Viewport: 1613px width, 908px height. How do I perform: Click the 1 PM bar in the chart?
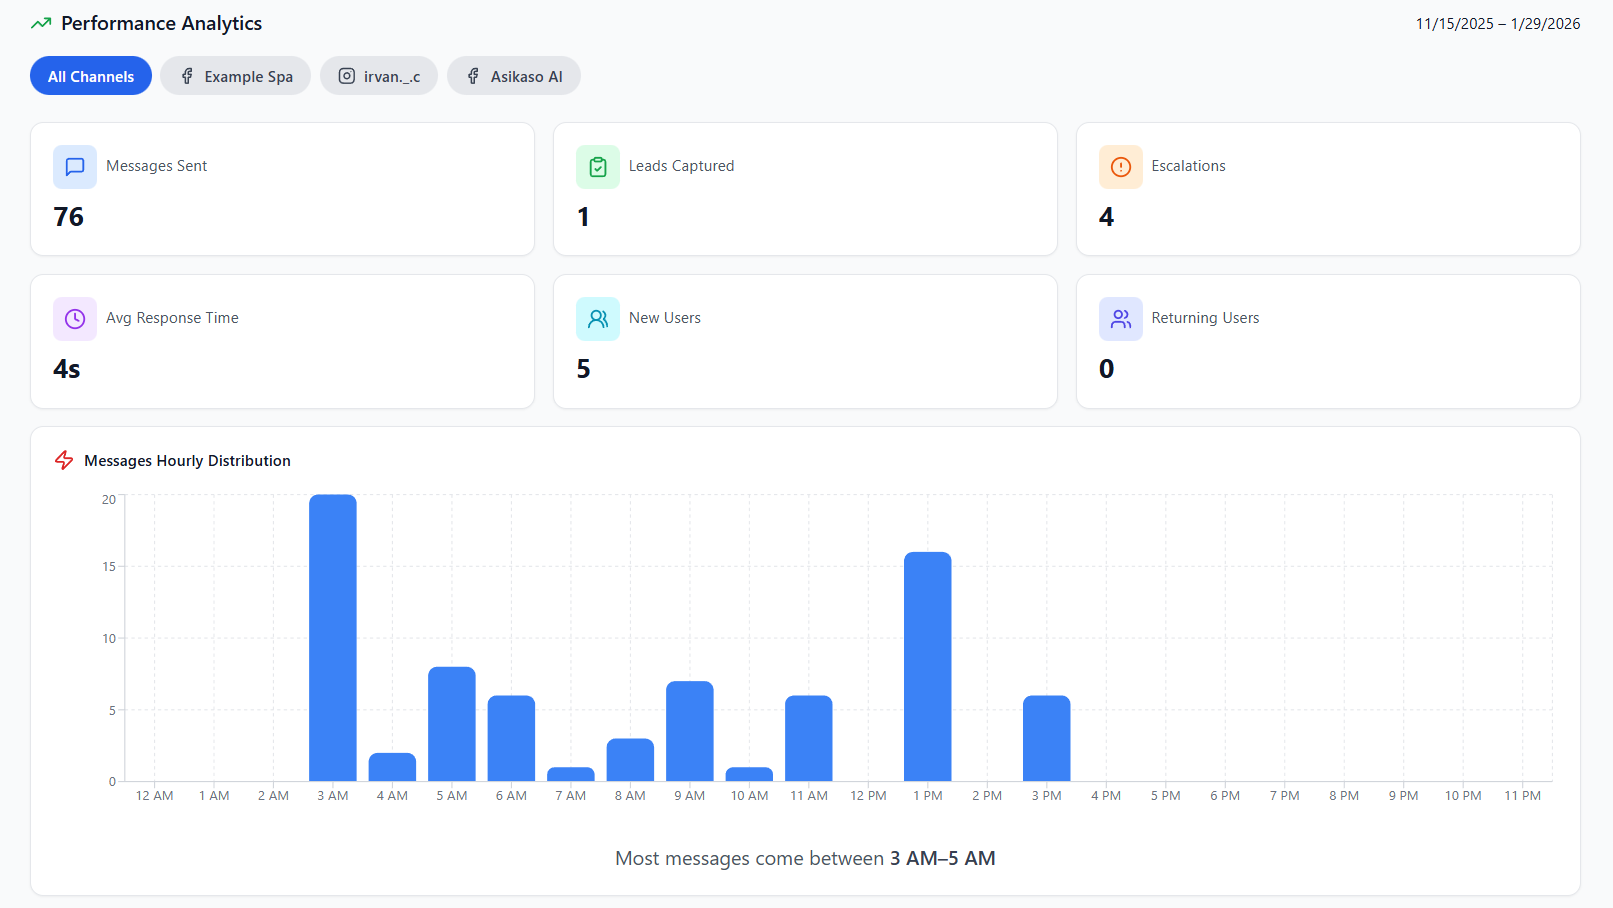pyautogui.click(x=928, y=666)
